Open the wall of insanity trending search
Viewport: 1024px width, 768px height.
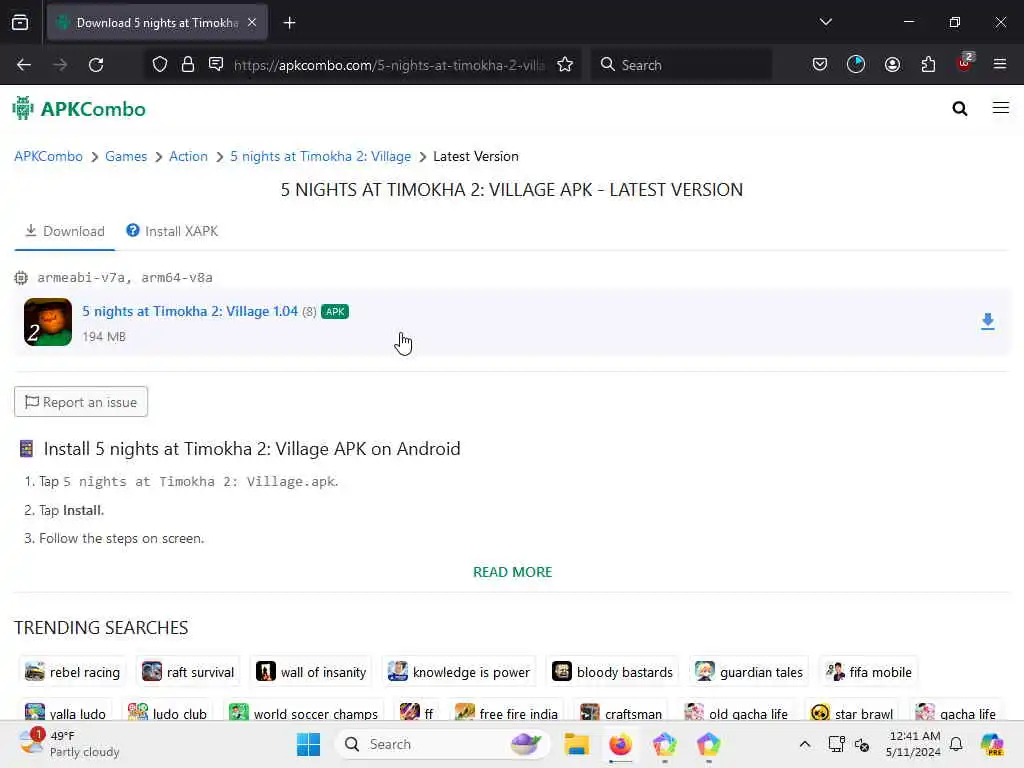tap(311, 672)
